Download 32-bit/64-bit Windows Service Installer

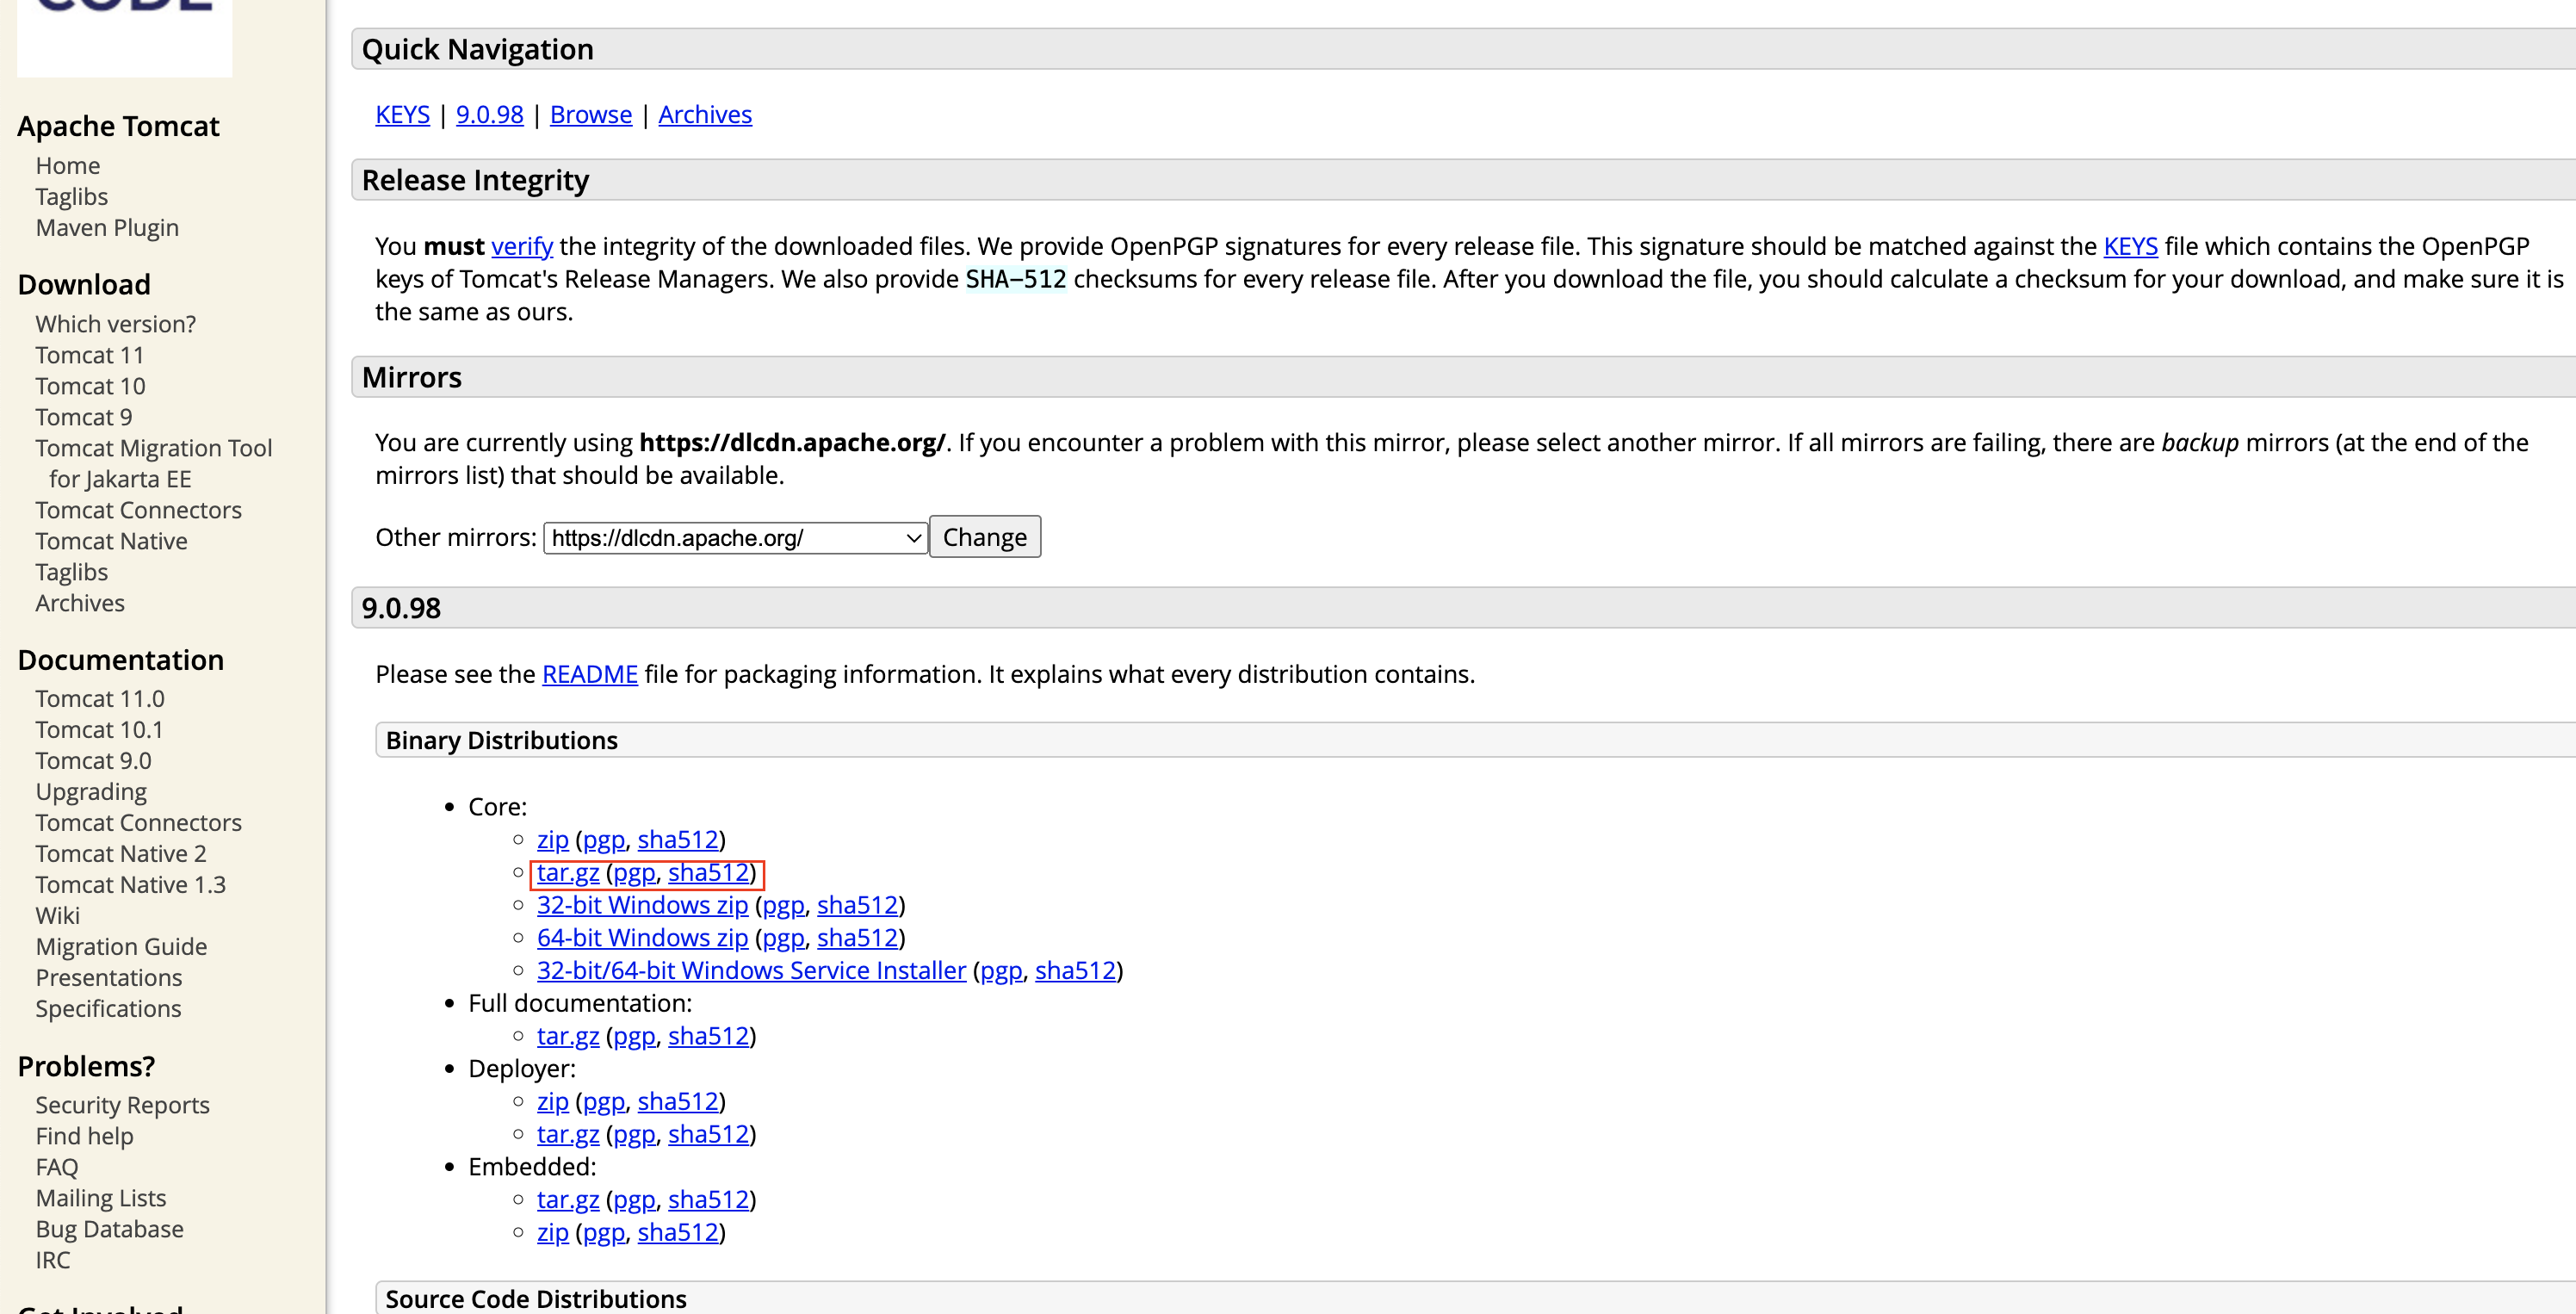coord(750,971)
